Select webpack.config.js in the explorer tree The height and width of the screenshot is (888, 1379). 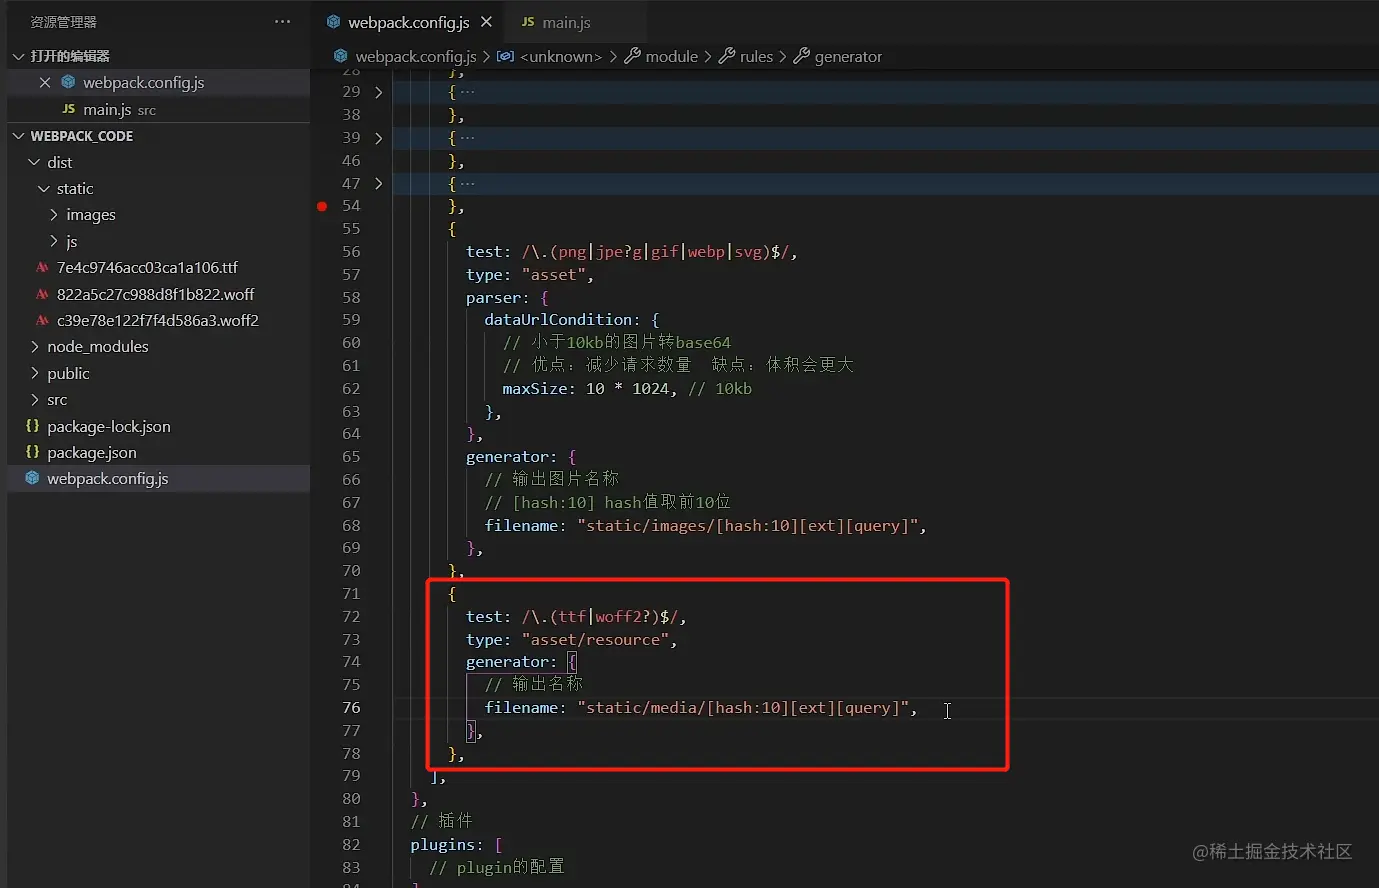(108, 478)
